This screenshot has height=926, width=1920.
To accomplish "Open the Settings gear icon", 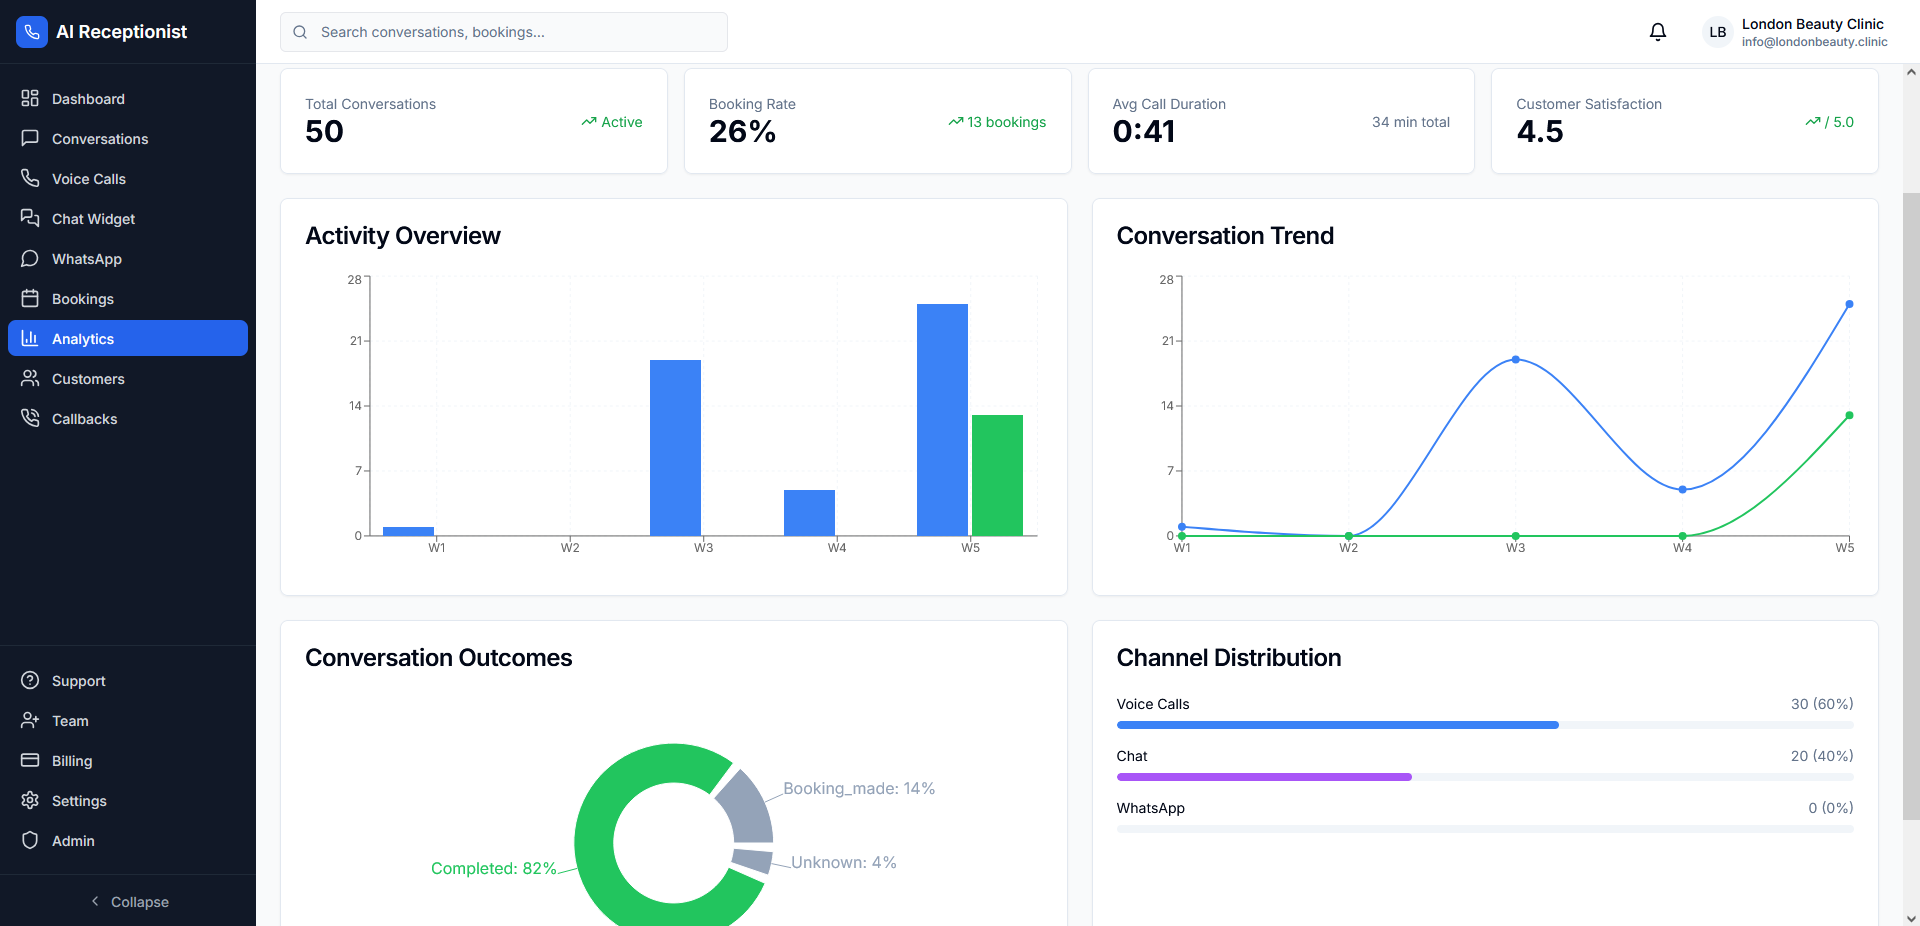I will coord(31,800).
